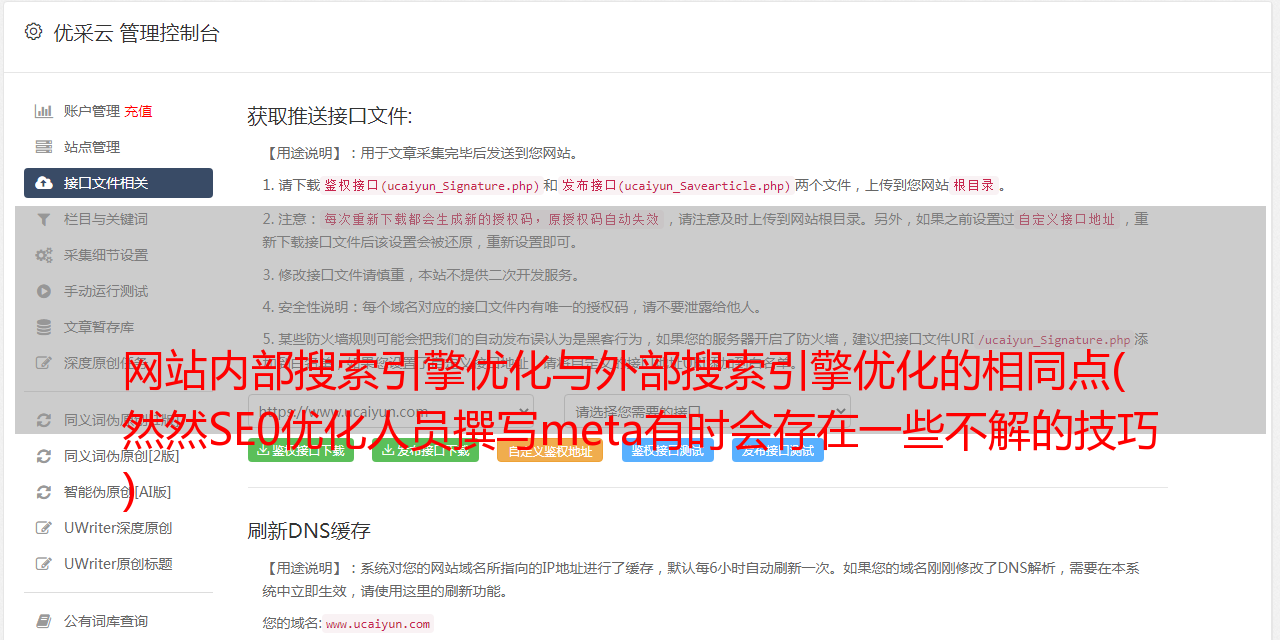Click the green 鉴权接口下载 button
The image size is (1280, 640).
pyautogui.click(x=301, y=451)
